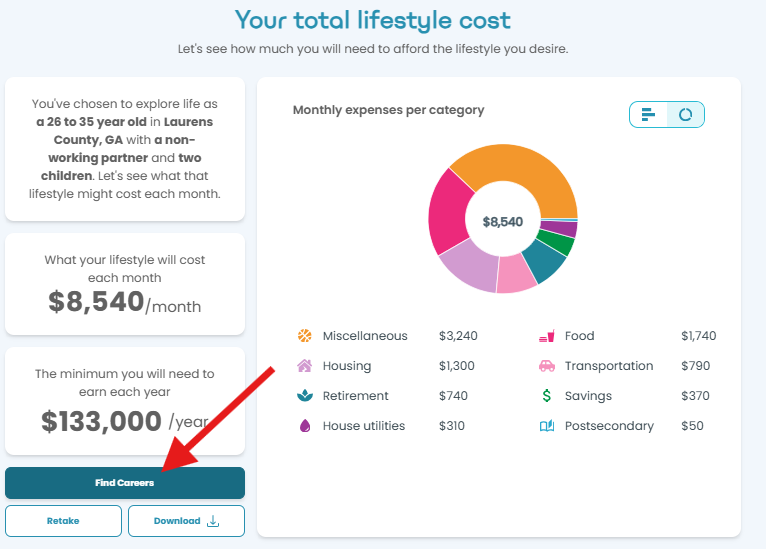Switch to donut chart view

click(x=685, y=114)
